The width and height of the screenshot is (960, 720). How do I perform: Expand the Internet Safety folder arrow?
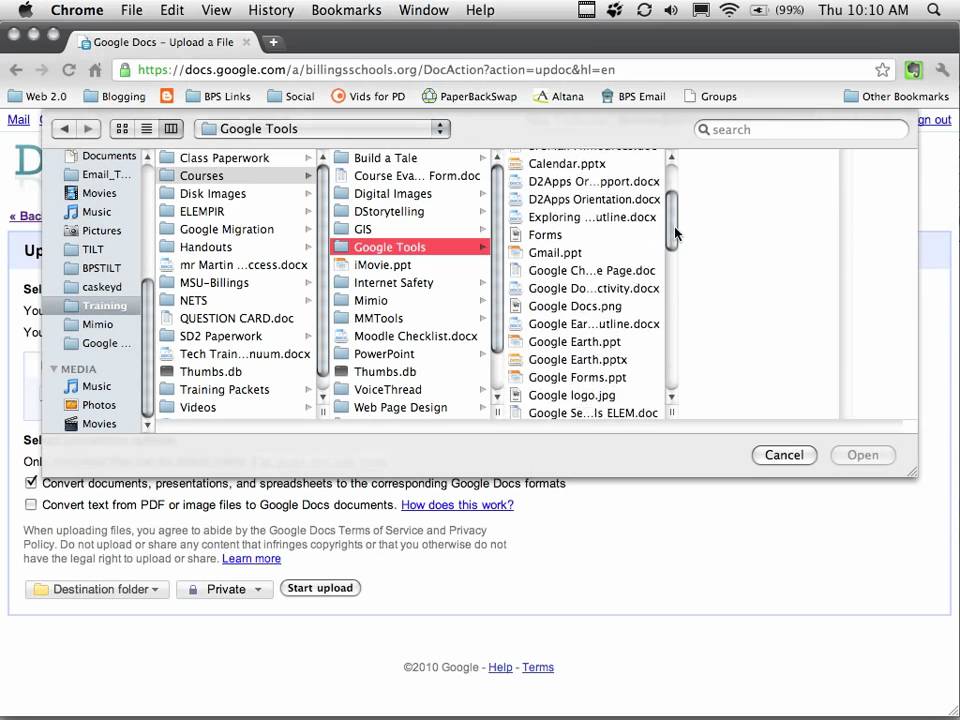click(482, 283)
